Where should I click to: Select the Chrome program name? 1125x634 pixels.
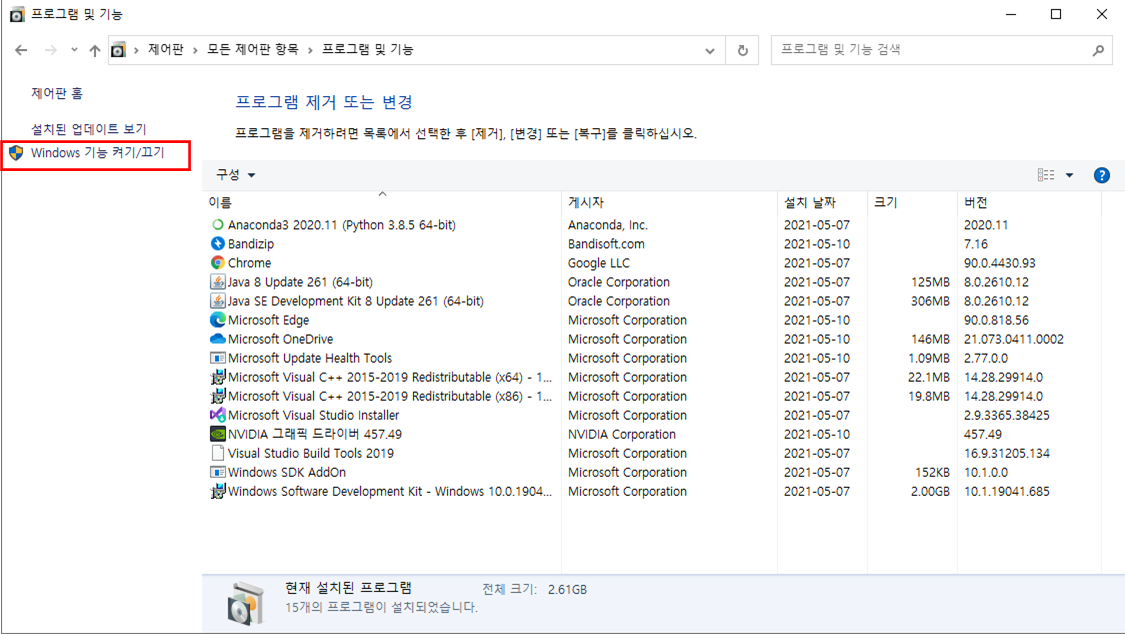click(249, 262)
